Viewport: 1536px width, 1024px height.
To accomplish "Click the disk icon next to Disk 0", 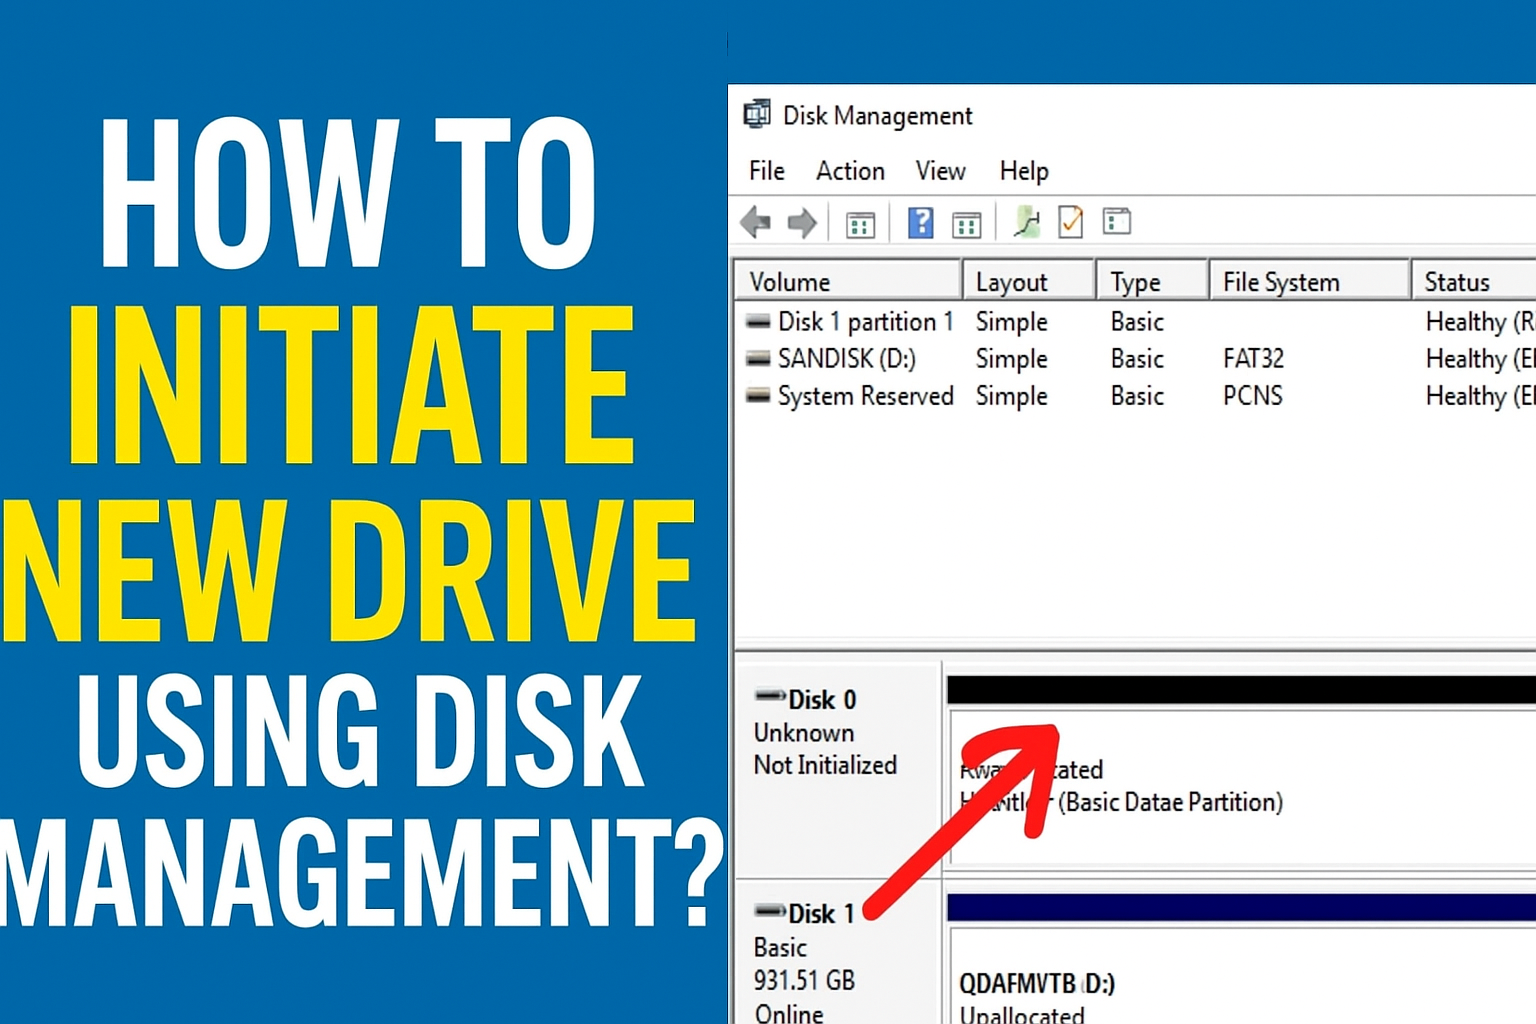I will tap(770, 698).
